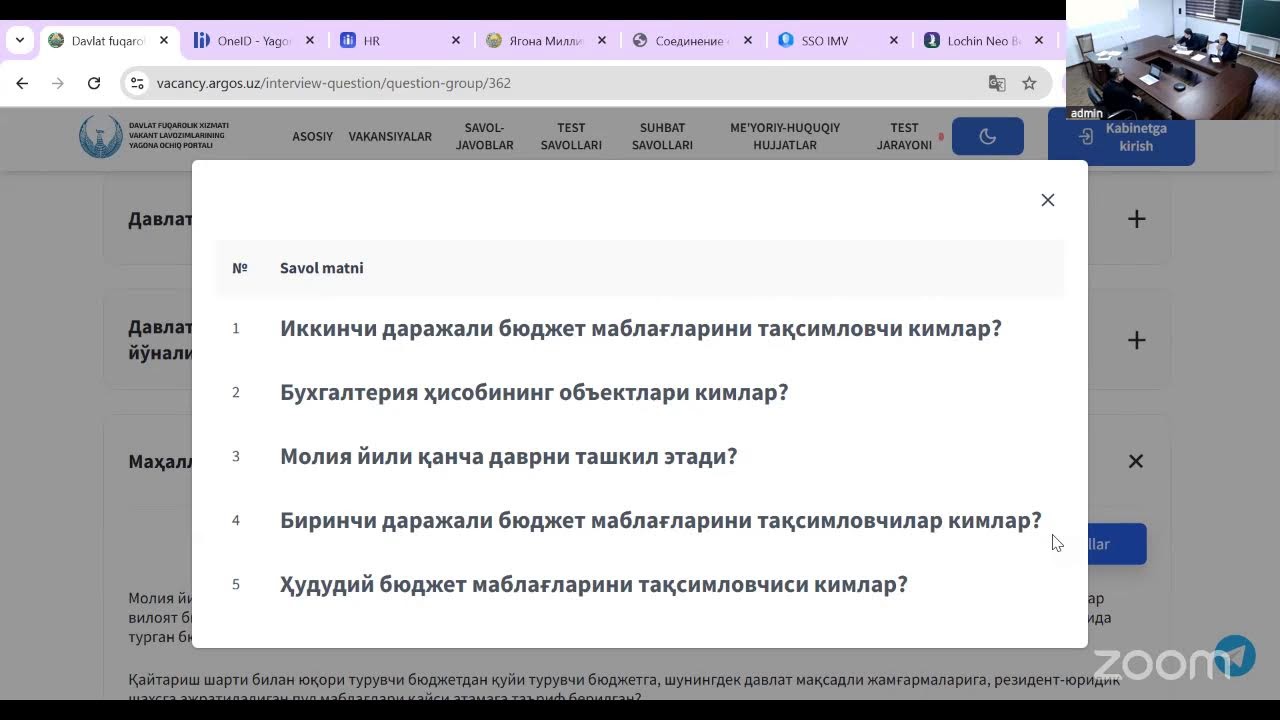This screenshot has width=1280, height=720.
Task: Collapse the Маҳалла section with X icon
Action: (1136, 461)
